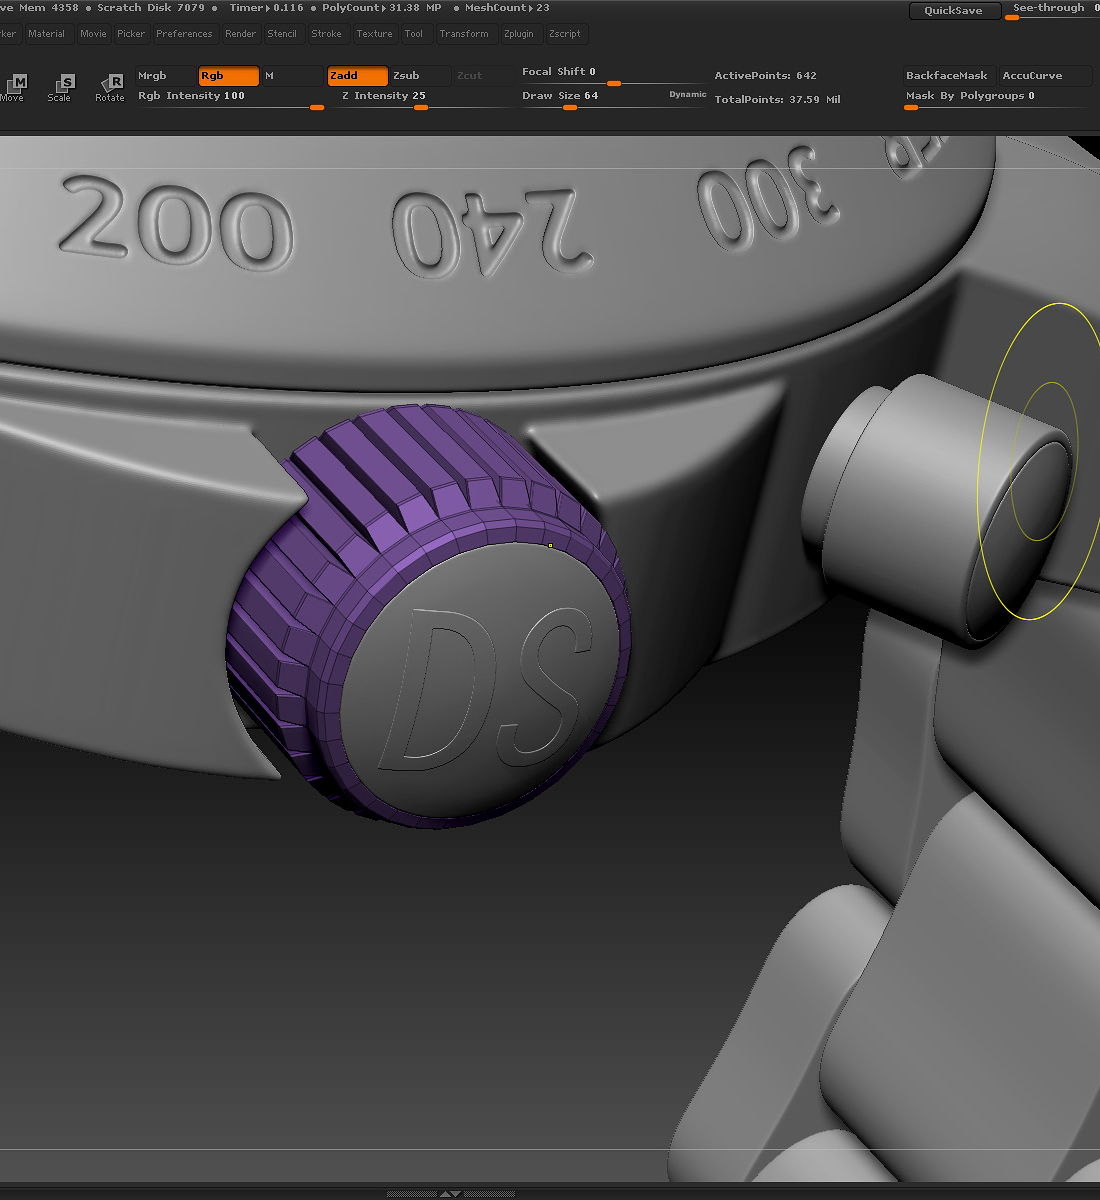Open the Zscript menu
This screenshot has height=1200, width=1100.
point(565,34)
